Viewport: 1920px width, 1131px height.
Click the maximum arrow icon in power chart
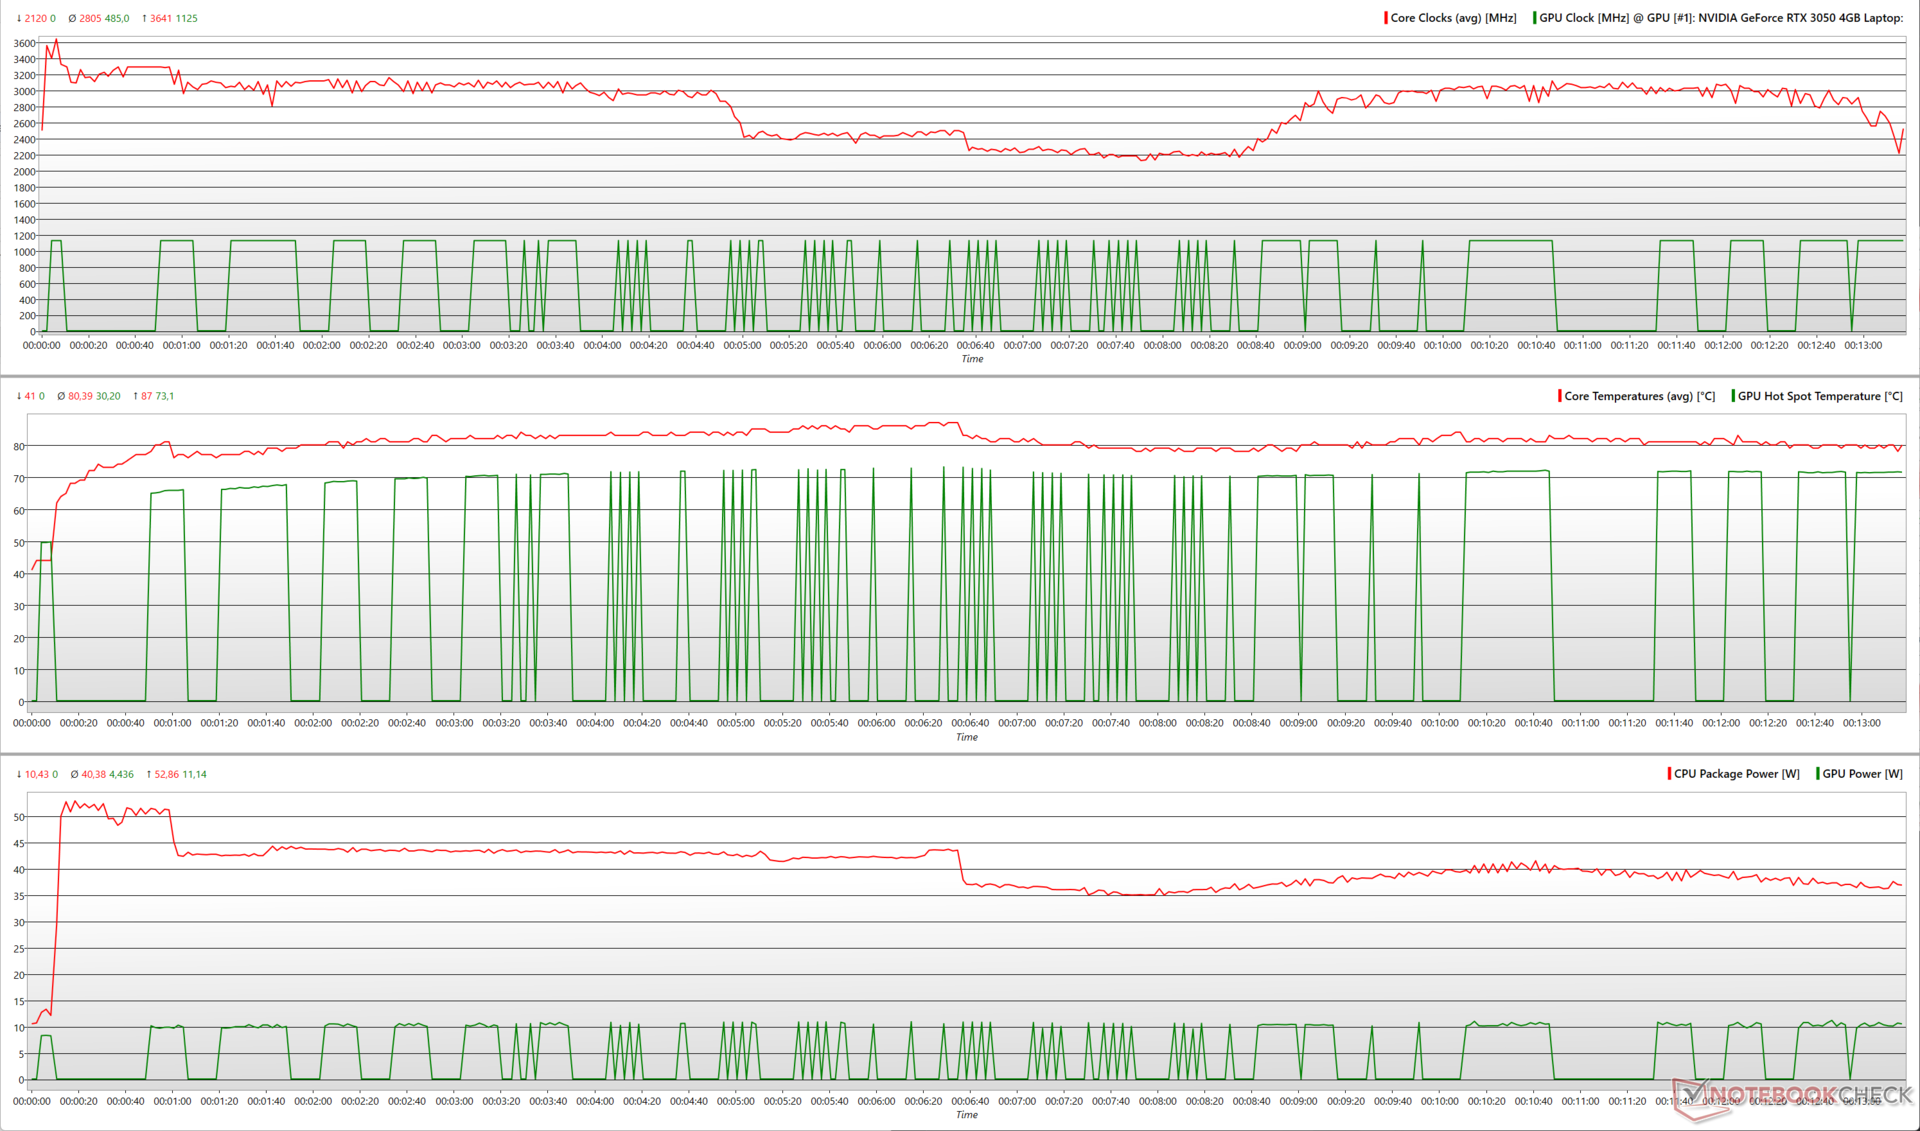[149, 774]
